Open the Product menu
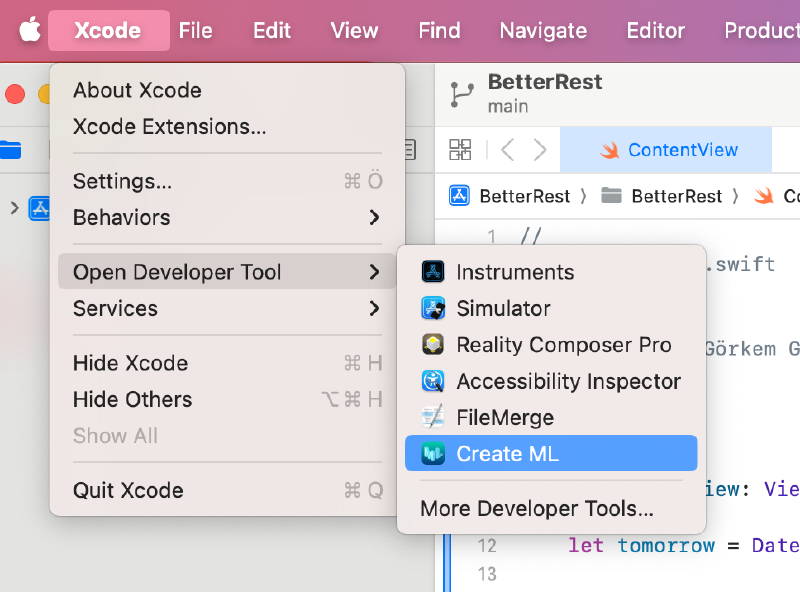This screenshot has height=592, width=800. pos(762,31)
